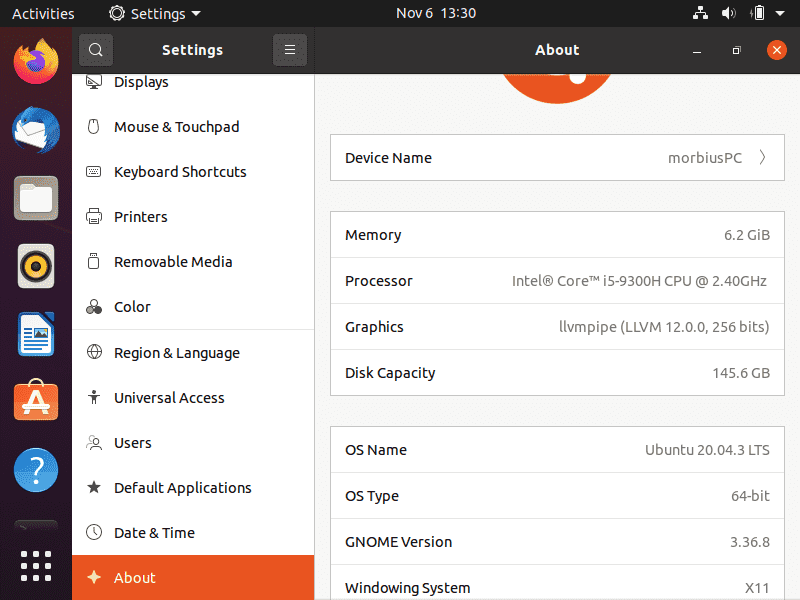The width and height of the screenshot is (800, 600).
Task: Open the clock Nov 6 13:30 menu
Action: click(x=436, y=13)
